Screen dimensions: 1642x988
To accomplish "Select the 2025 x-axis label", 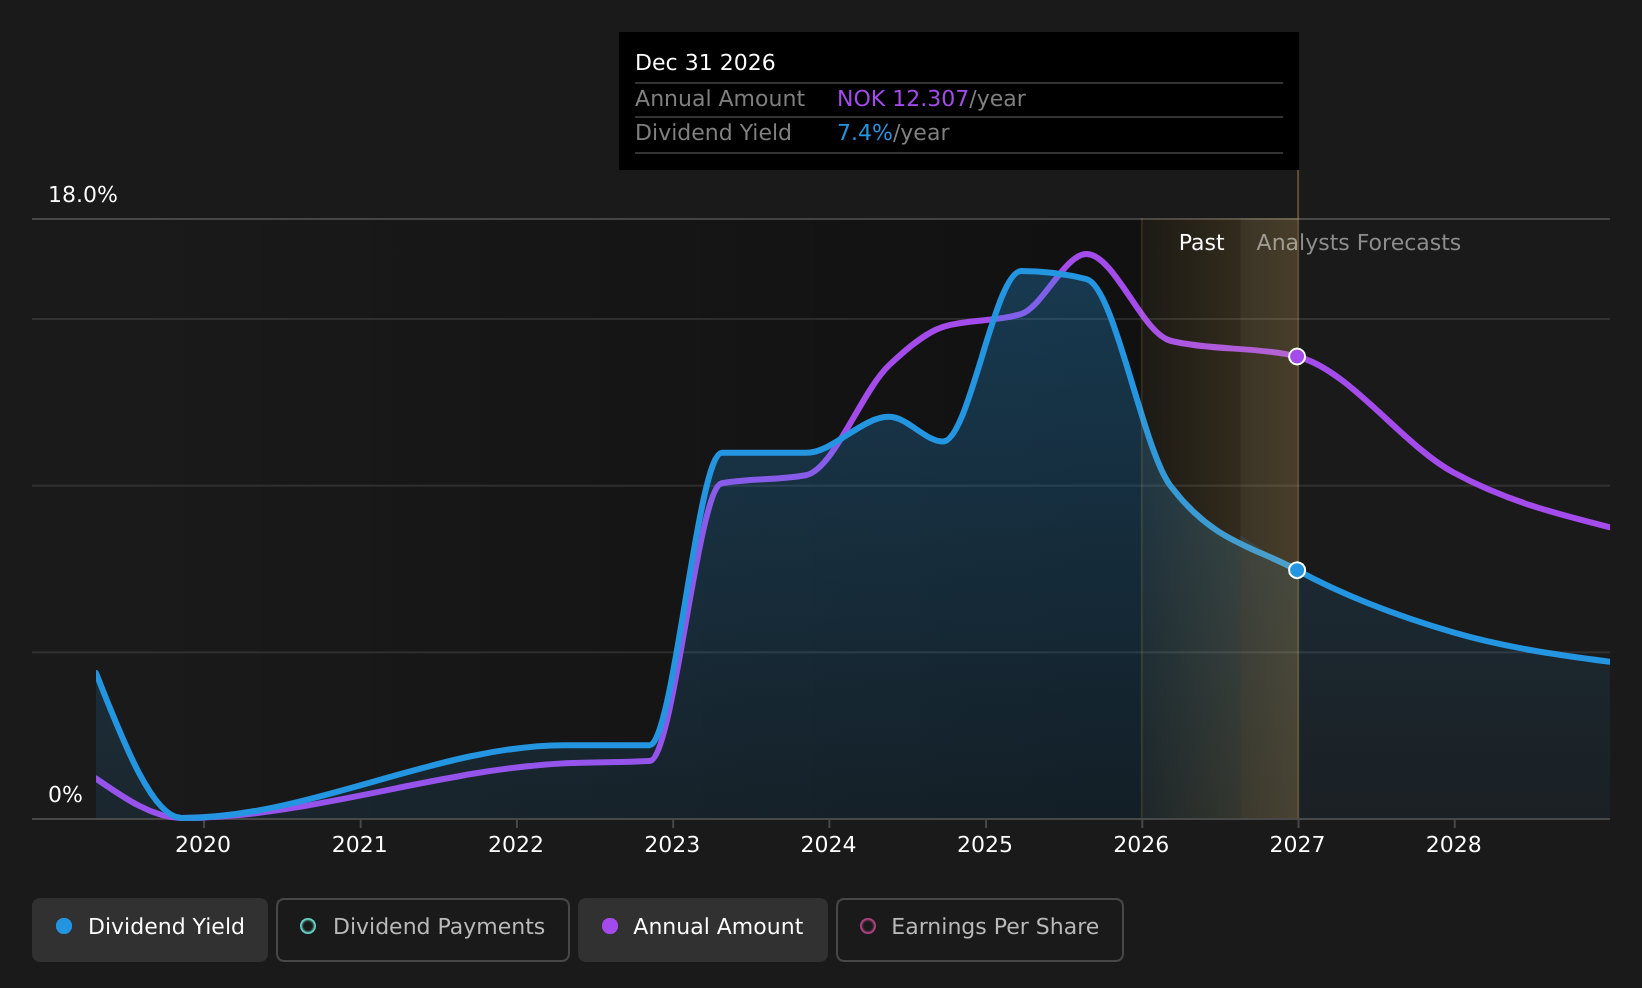I will click(x=985, y=845).
